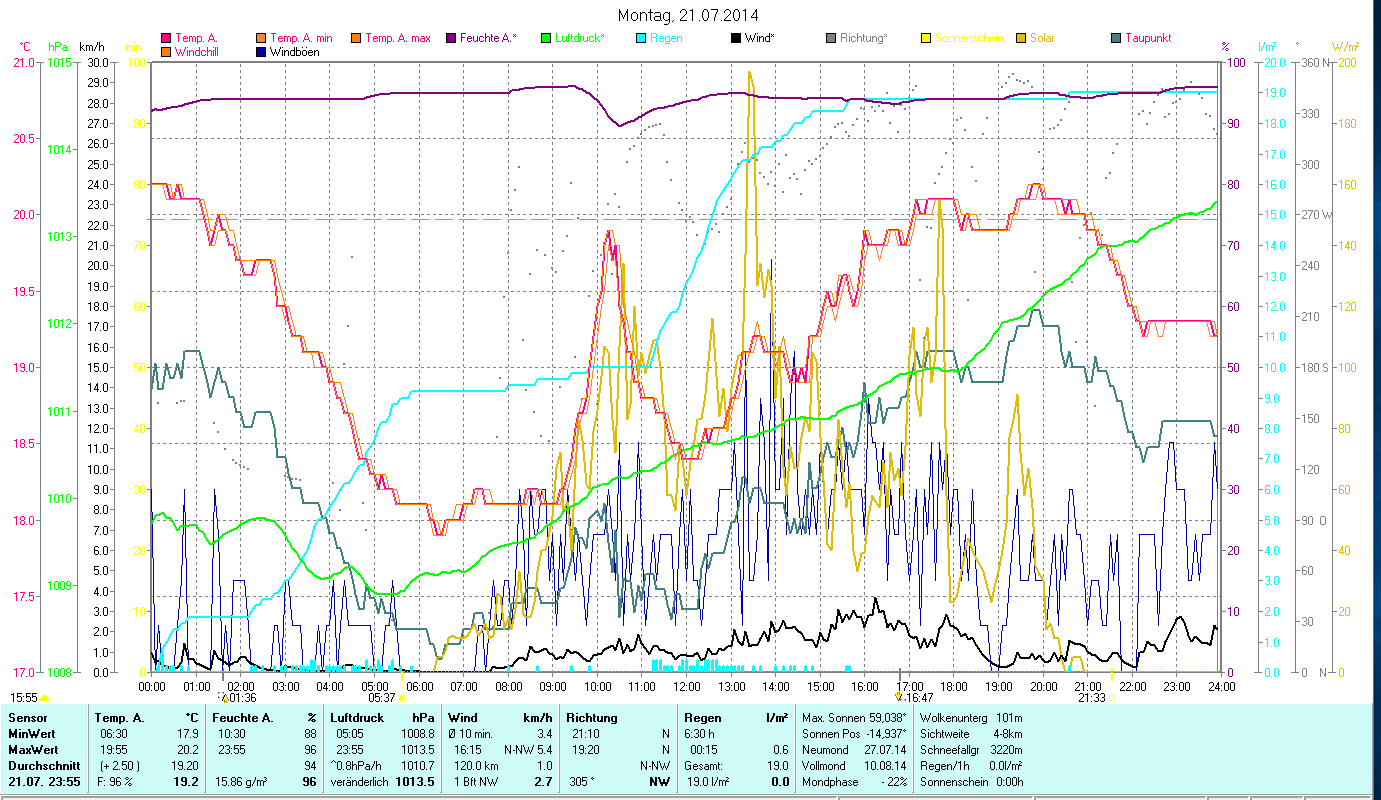Click the sun icon beside 15:55
1381x800 pixels.
[45, 698]
